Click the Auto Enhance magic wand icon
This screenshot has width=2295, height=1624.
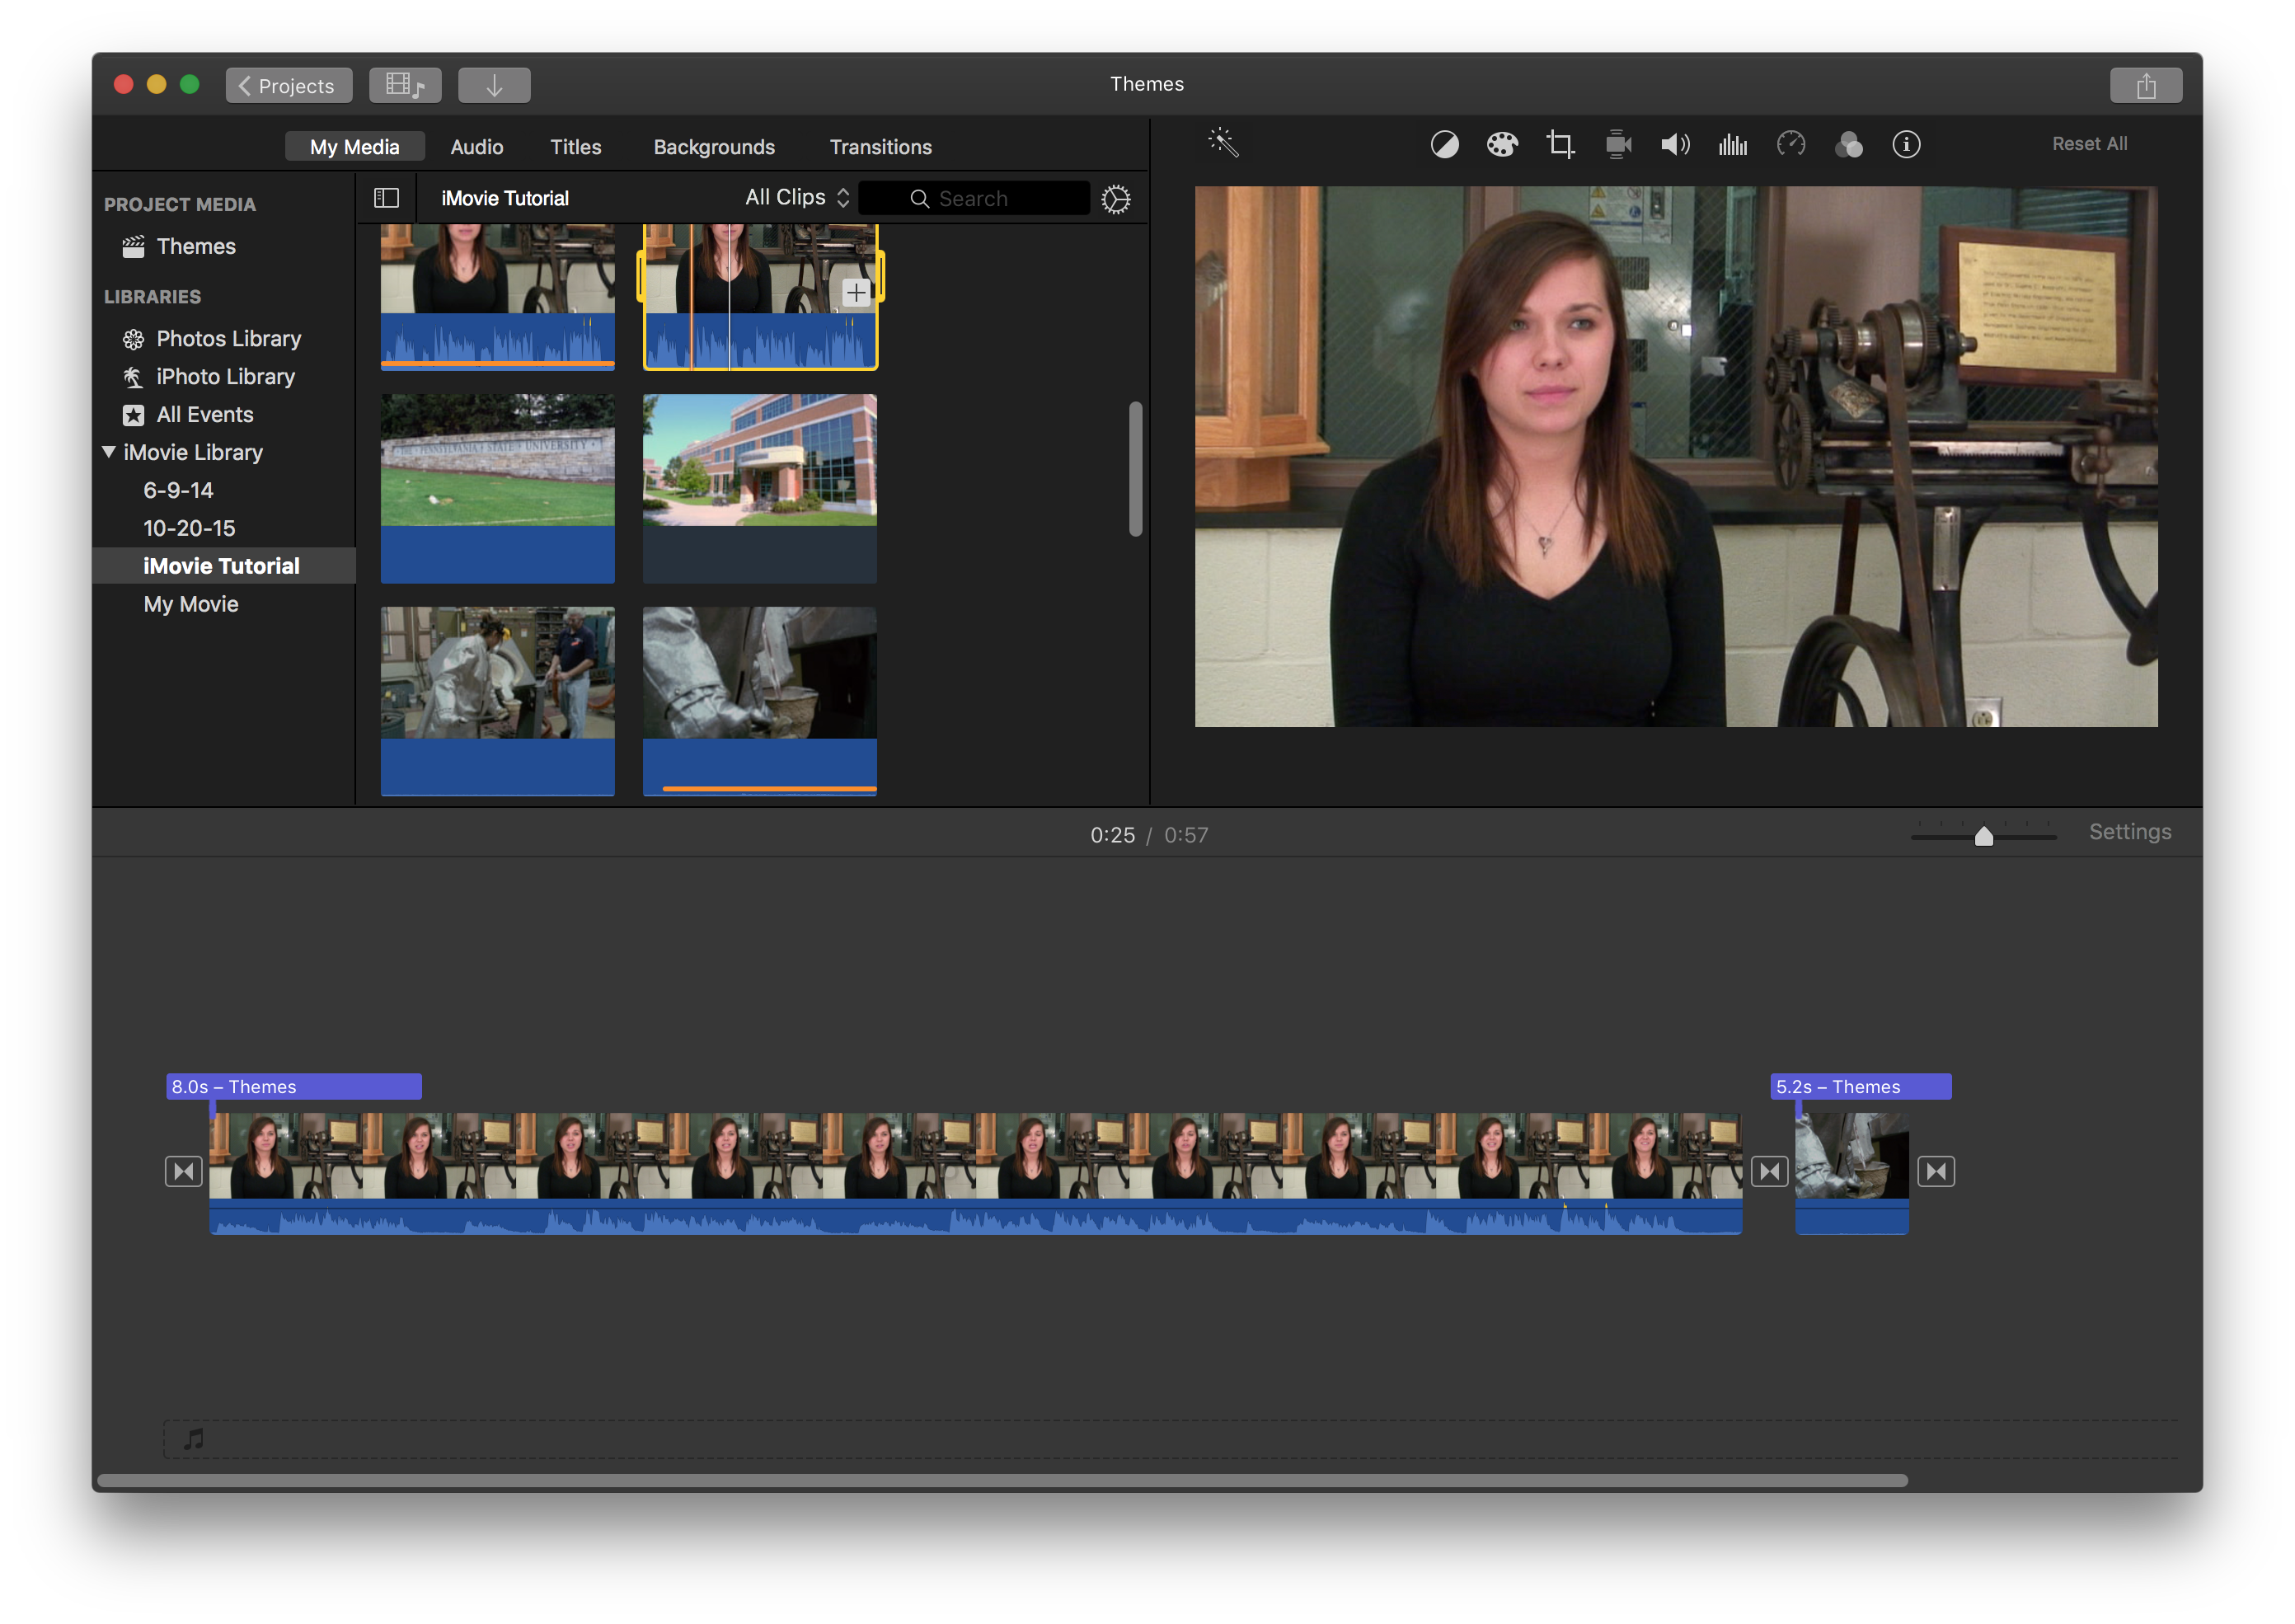coord(1222,144)
